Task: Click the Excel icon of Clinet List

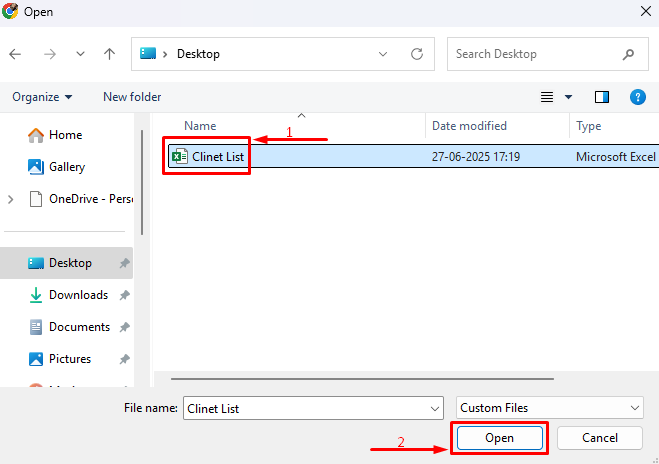Action: [180, 157]
